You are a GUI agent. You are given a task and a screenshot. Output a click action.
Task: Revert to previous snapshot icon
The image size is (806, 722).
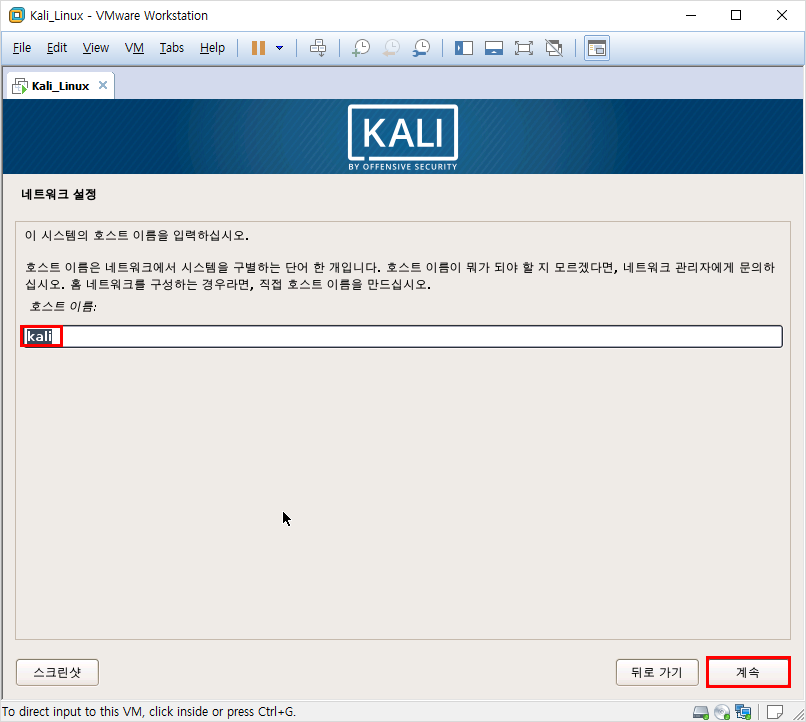392,48
